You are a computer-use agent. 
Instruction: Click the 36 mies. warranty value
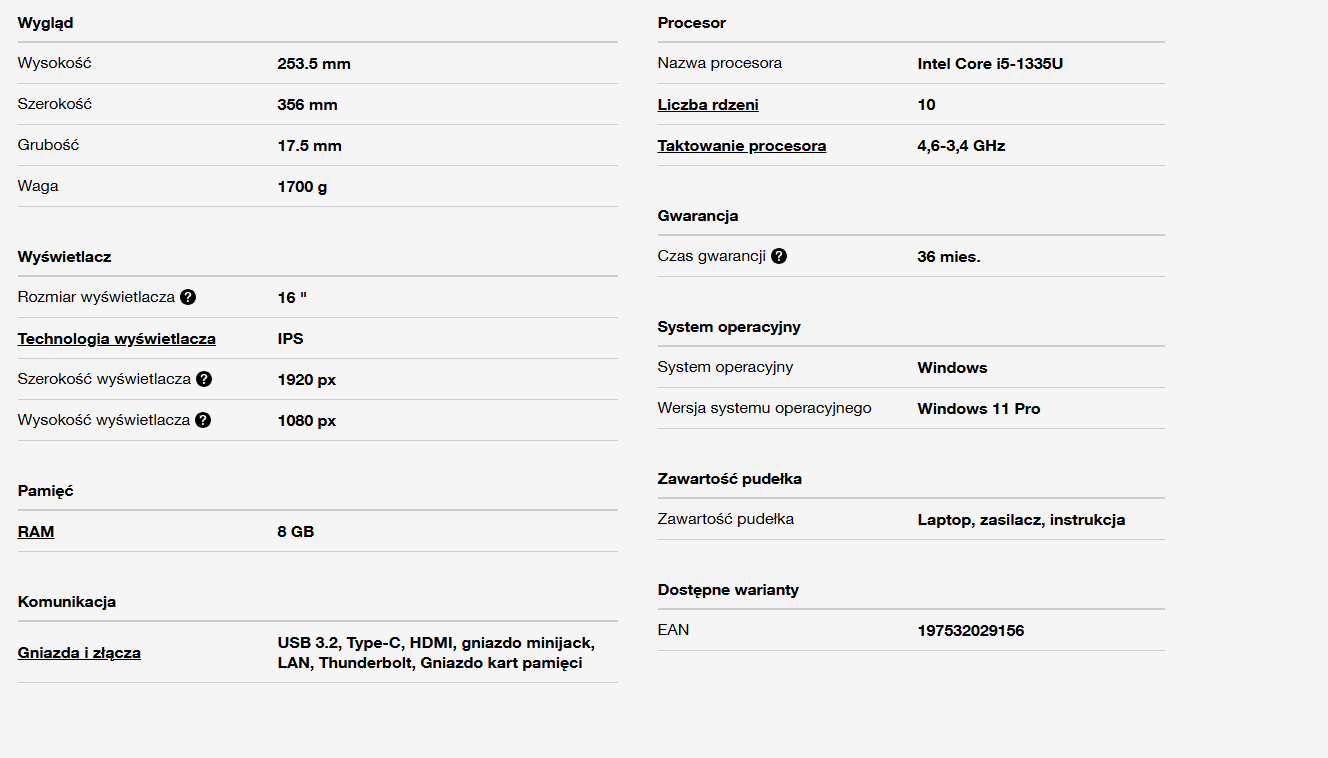949,257
